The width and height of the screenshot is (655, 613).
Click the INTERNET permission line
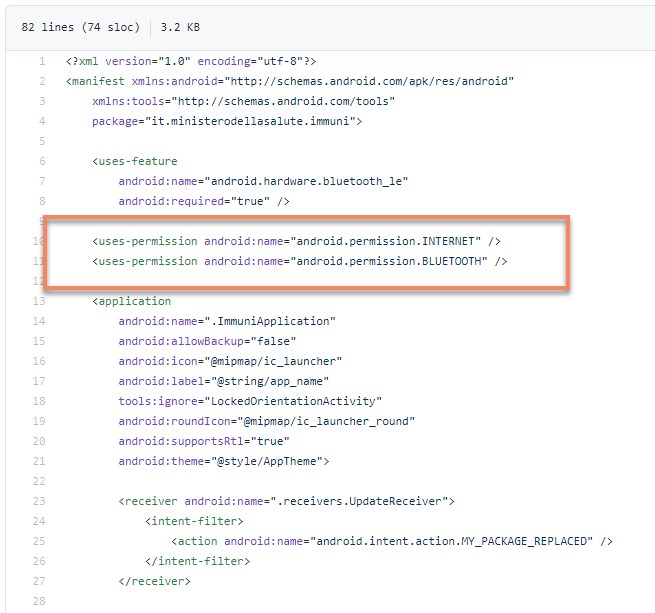click(x=296, y=241)
